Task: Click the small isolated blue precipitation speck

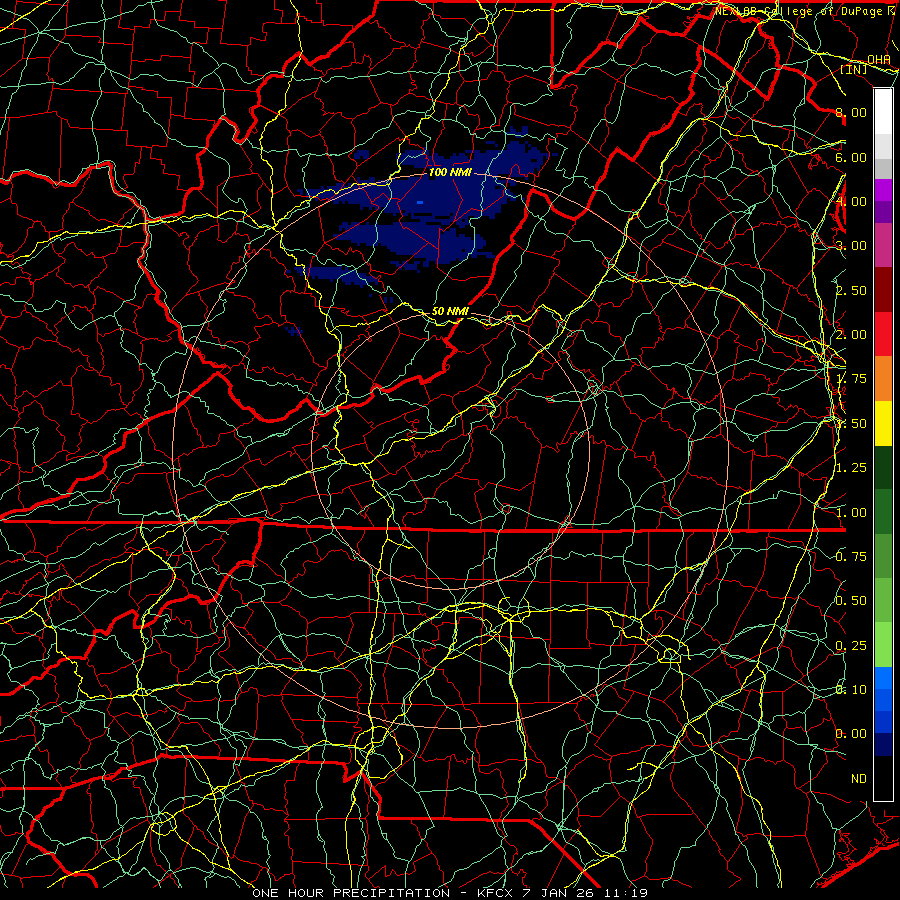Action: click(x=294, y=331)
